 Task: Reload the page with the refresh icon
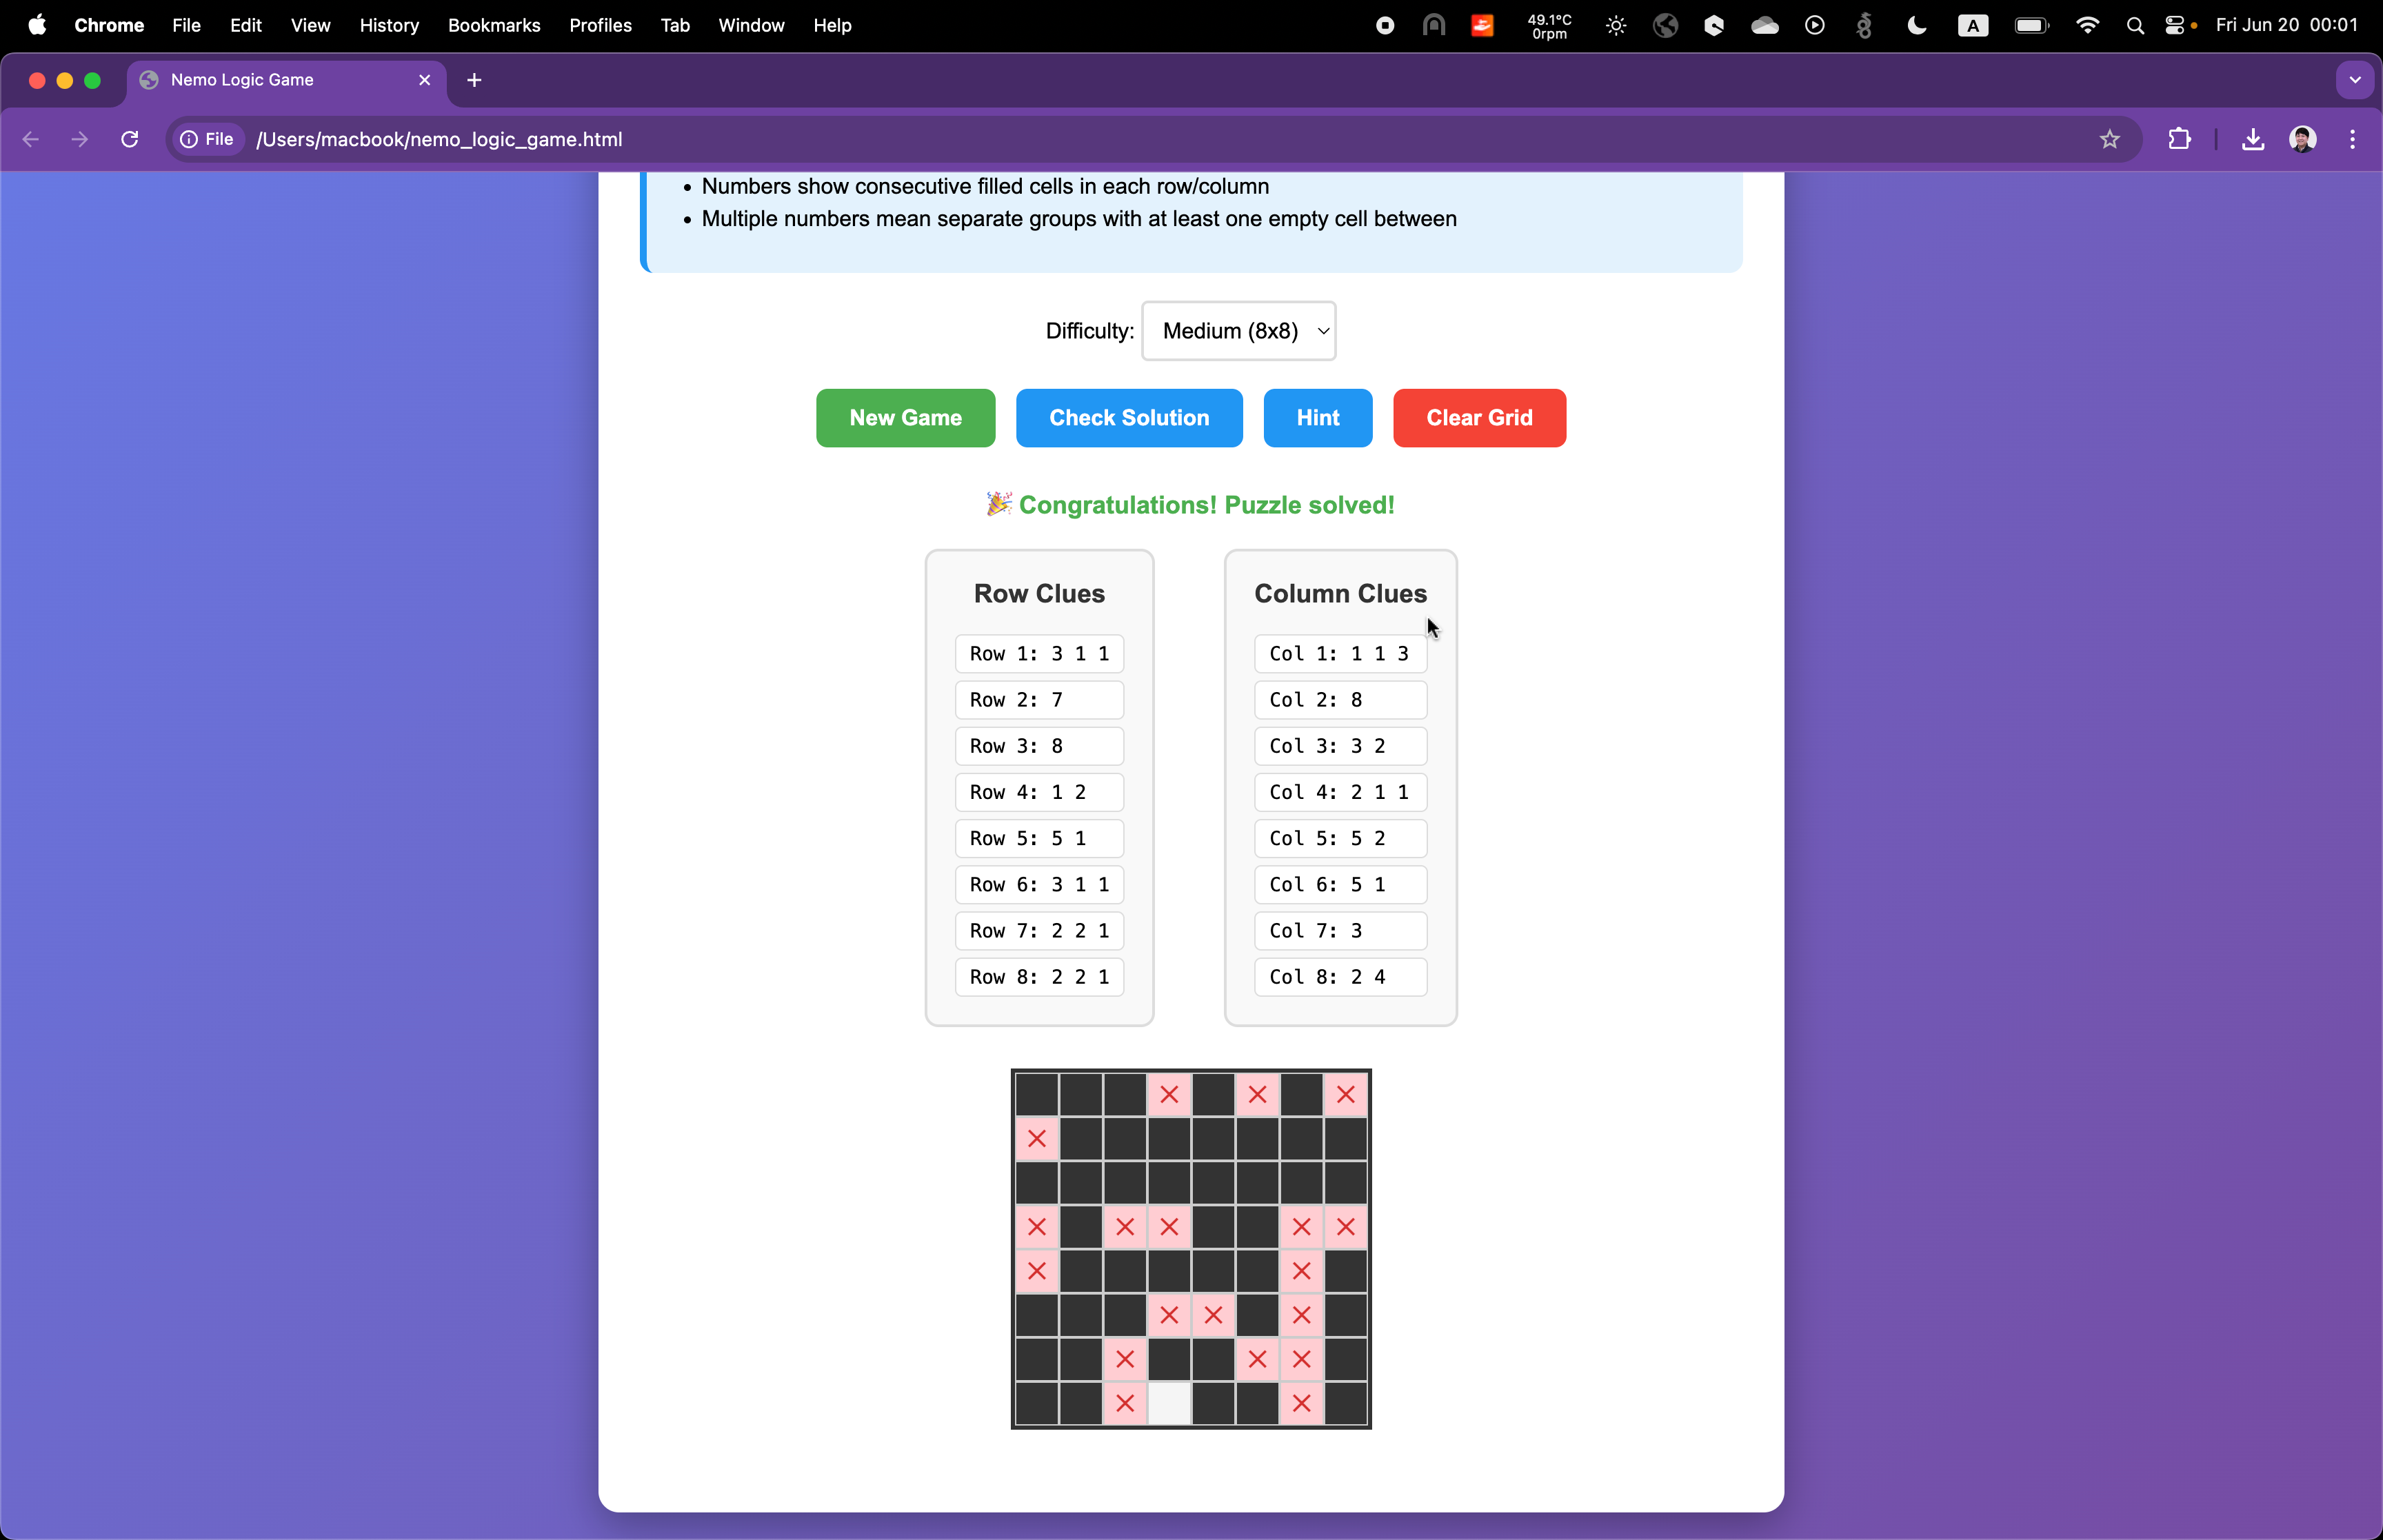(x=130, y=139)
